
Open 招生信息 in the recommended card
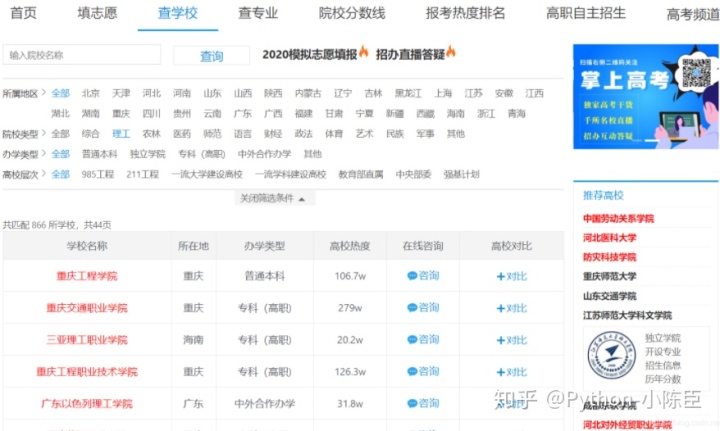[663, 365]
